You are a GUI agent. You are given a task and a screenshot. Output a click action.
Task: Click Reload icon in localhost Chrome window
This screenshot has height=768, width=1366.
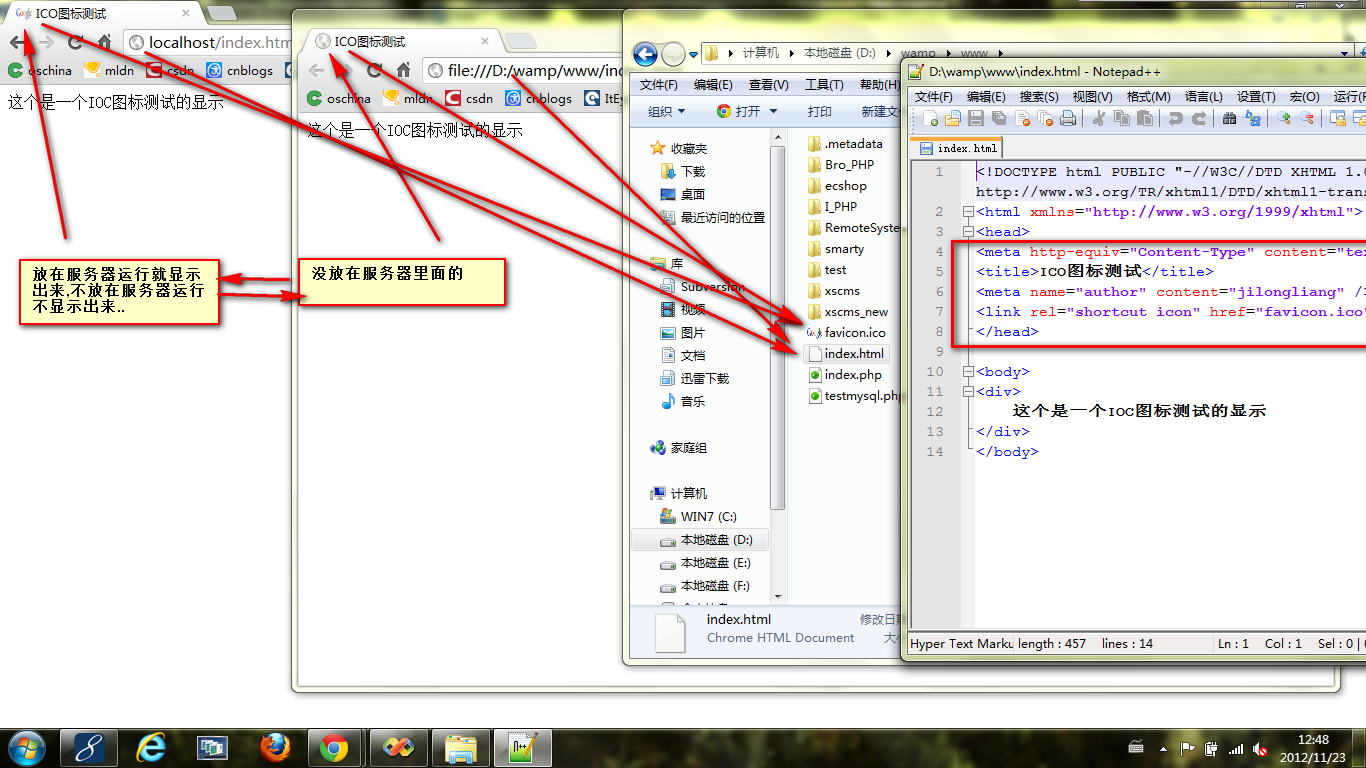pyautogui.click(x=75, y=42)
